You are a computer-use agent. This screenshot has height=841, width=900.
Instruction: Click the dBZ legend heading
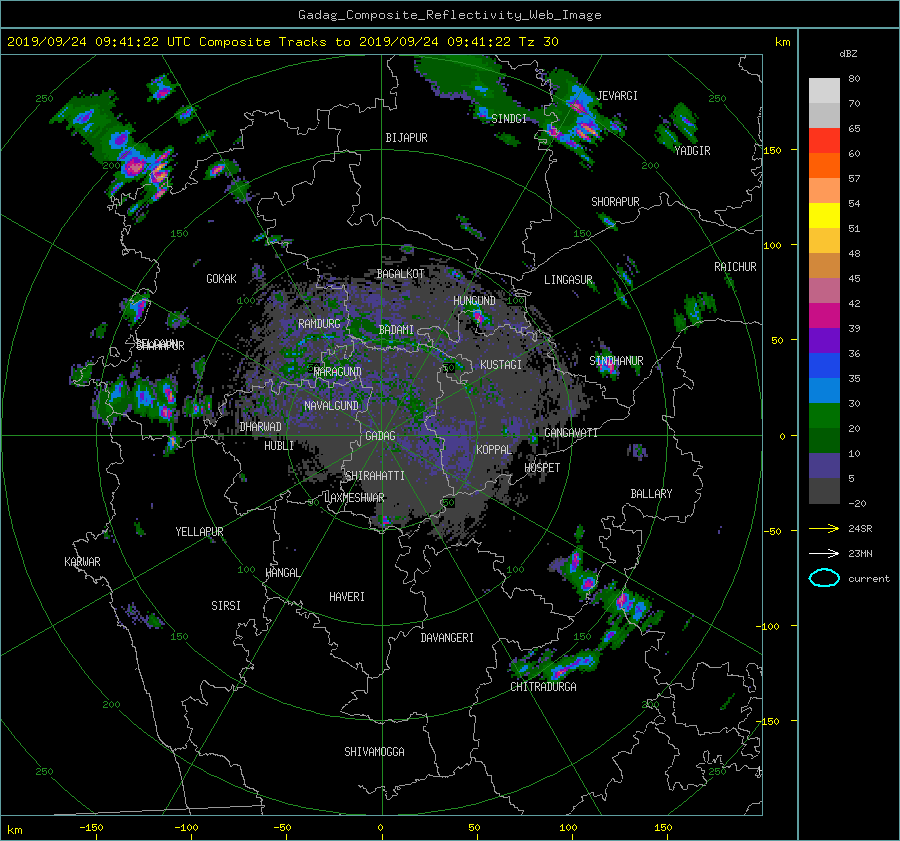(848, 54)
